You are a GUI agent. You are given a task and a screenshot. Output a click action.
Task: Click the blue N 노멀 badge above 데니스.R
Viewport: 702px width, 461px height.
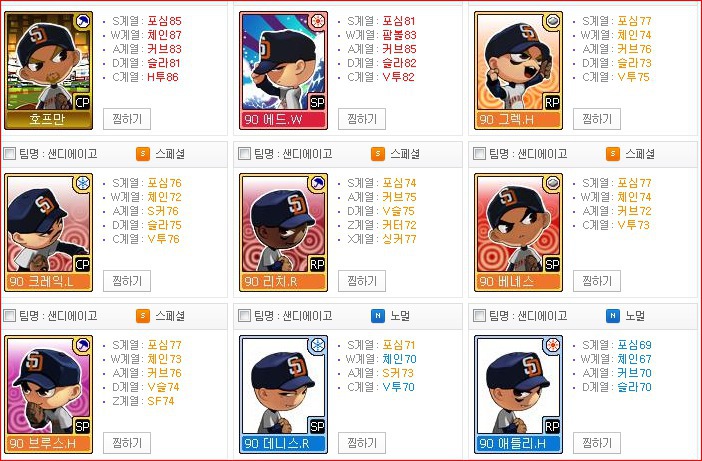pos(378,316)
